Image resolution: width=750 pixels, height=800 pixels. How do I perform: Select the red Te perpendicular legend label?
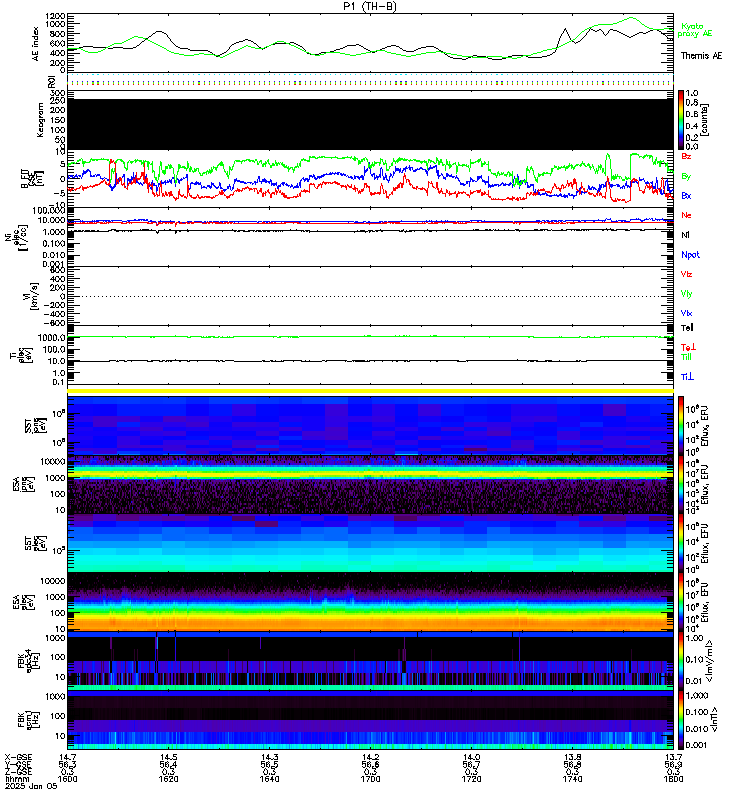(x=688, y=347)
